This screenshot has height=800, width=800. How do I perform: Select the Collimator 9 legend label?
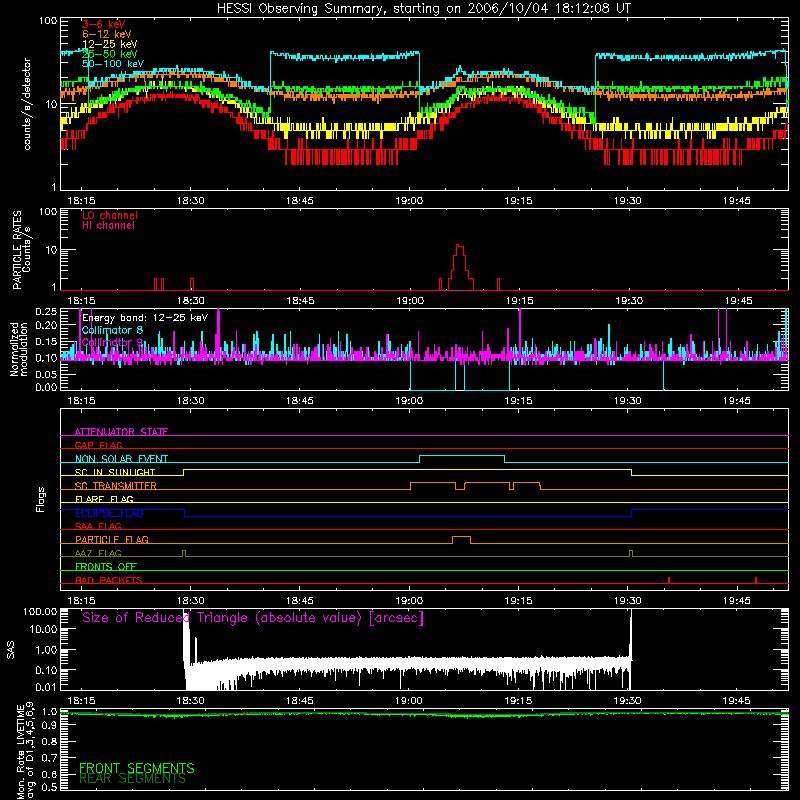(x=112, y=342)
